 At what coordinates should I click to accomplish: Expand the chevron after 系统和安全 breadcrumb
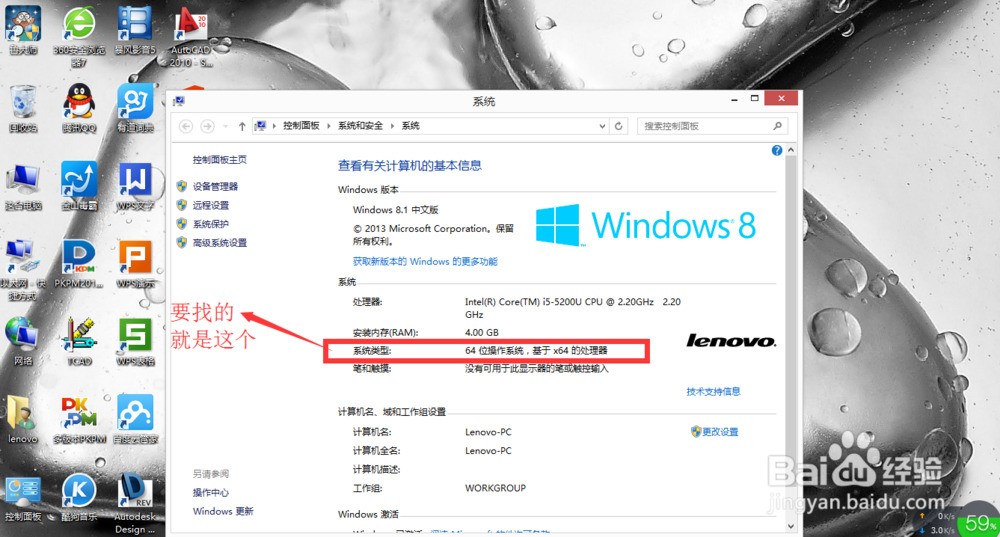[x=392, y=126]
